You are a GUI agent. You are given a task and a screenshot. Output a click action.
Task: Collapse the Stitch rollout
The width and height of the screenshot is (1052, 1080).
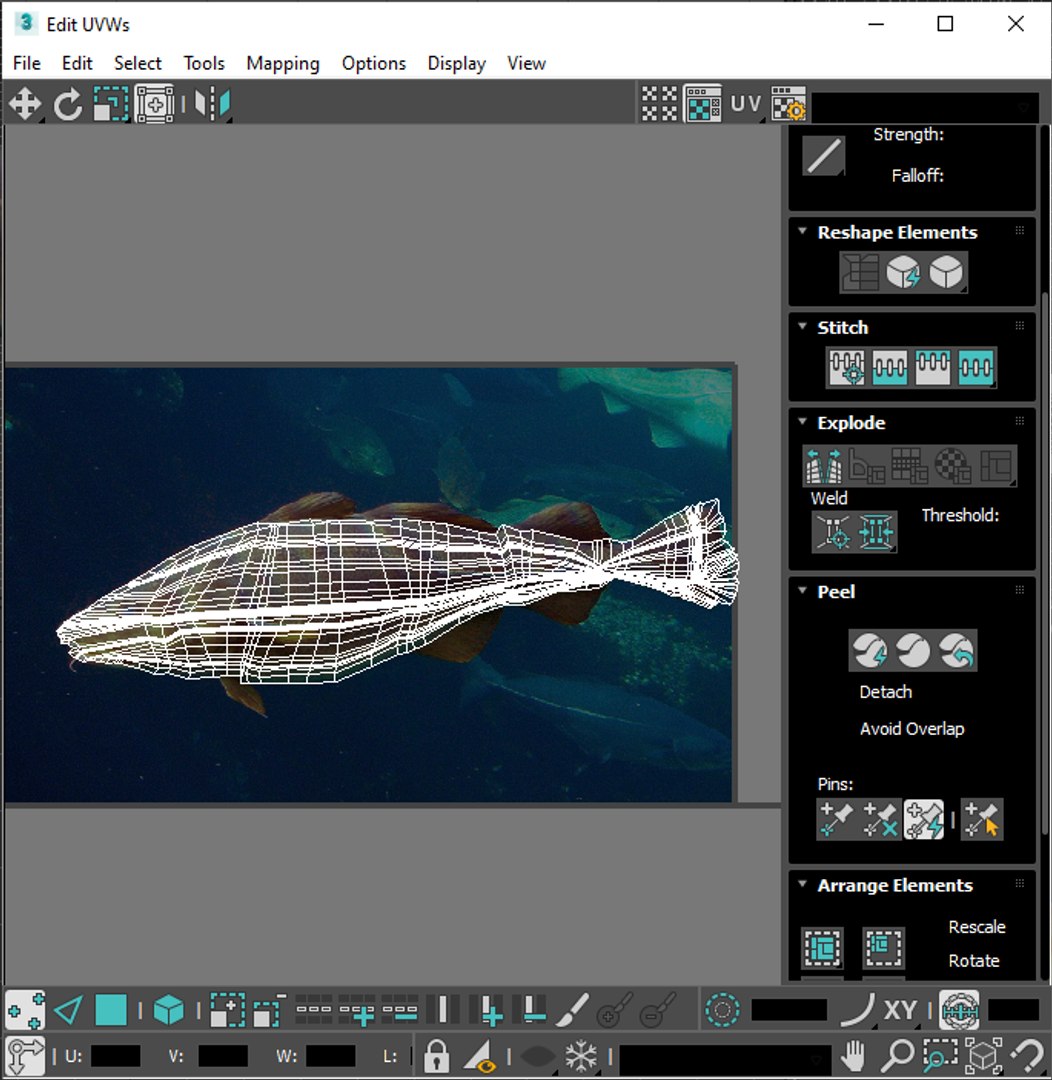802,327
